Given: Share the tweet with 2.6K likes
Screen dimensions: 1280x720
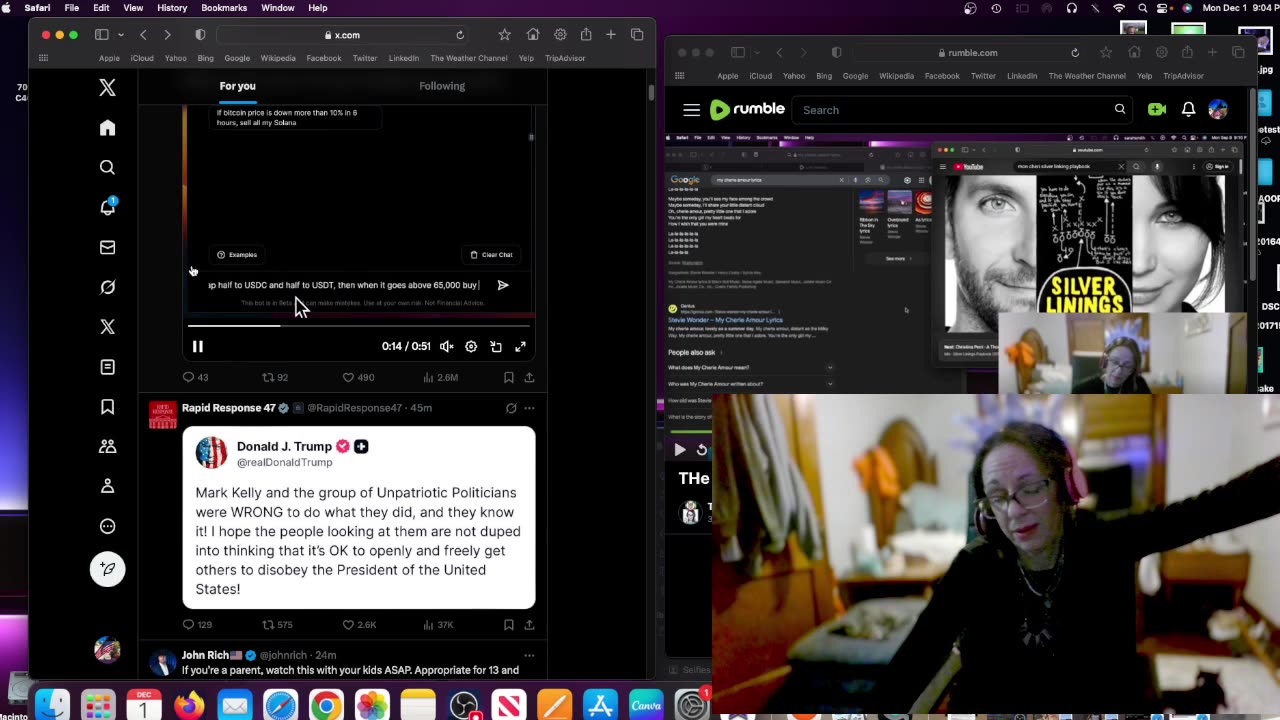Looking at the screenshot, I should [x=529, y=625].
